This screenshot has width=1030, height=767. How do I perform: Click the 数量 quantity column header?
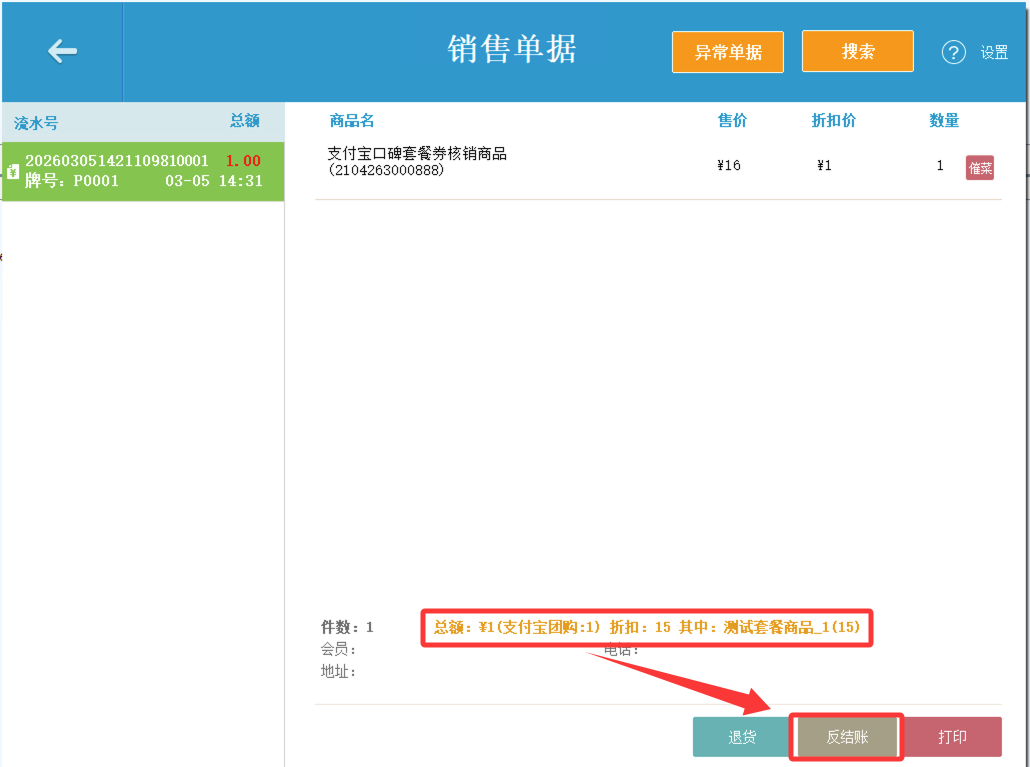(x=942, y=120)
